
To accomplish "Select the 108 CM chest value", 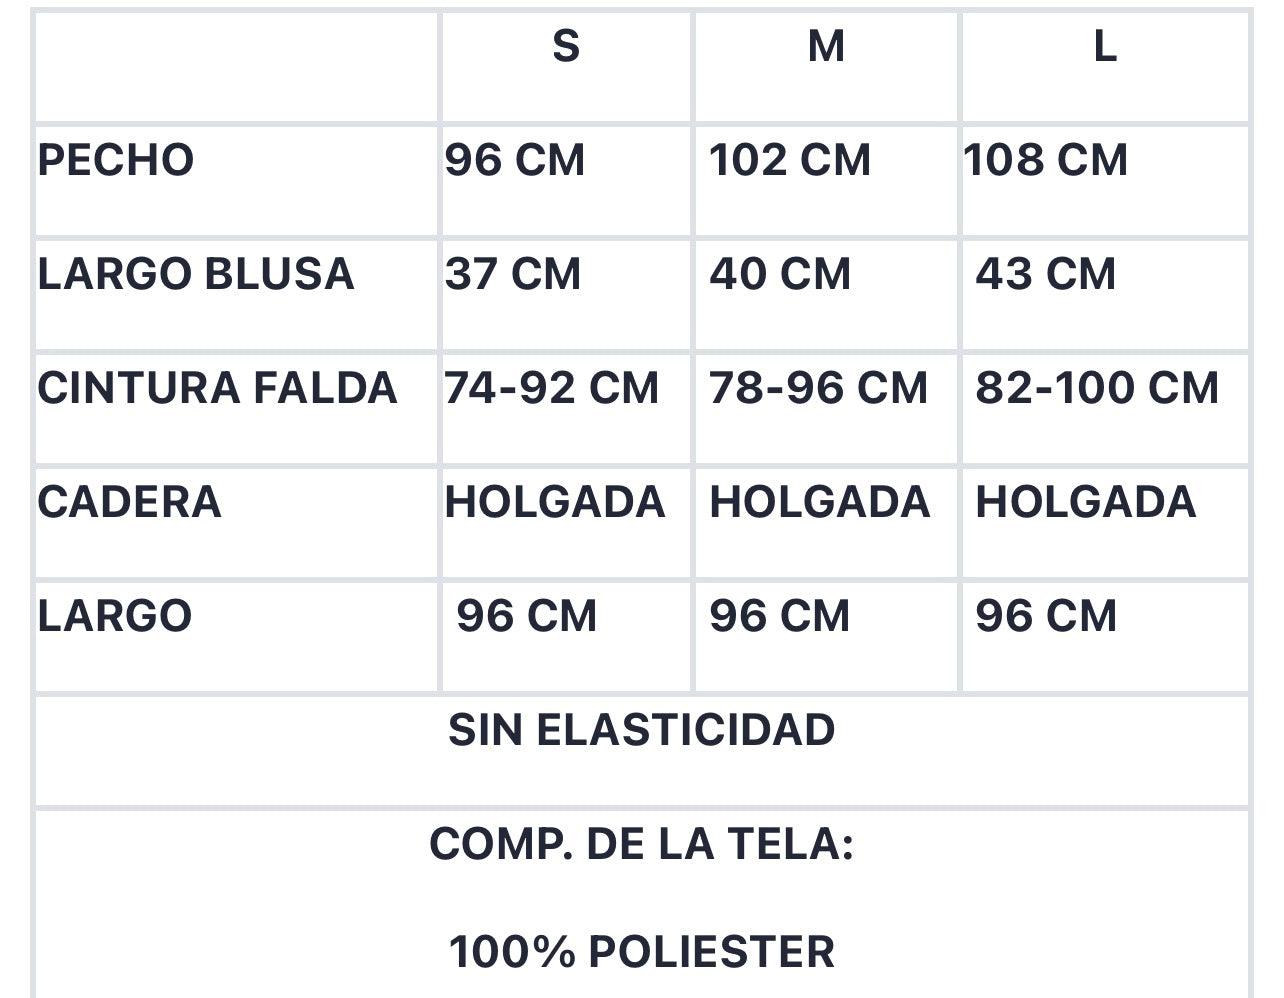I will pos(1046,160).
